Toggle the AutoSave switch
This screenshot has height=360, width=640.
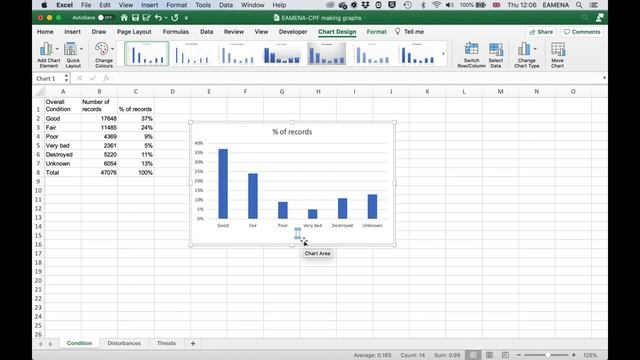point(104,18)
